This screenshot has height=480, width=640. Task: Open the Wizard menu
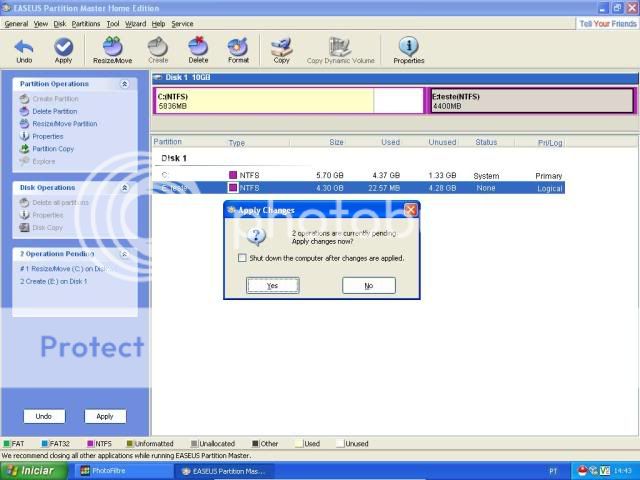tap(136, 24)
